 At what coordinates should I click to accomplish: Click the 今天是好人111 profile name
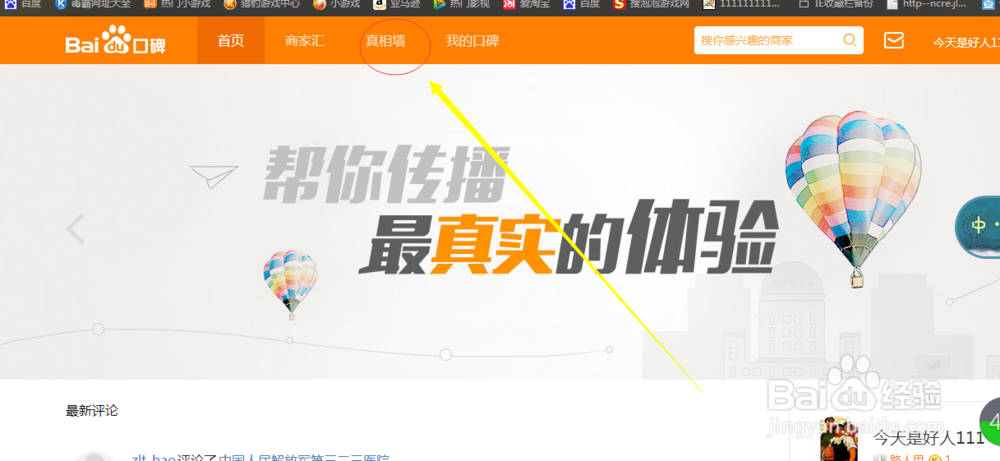point(929,438)
